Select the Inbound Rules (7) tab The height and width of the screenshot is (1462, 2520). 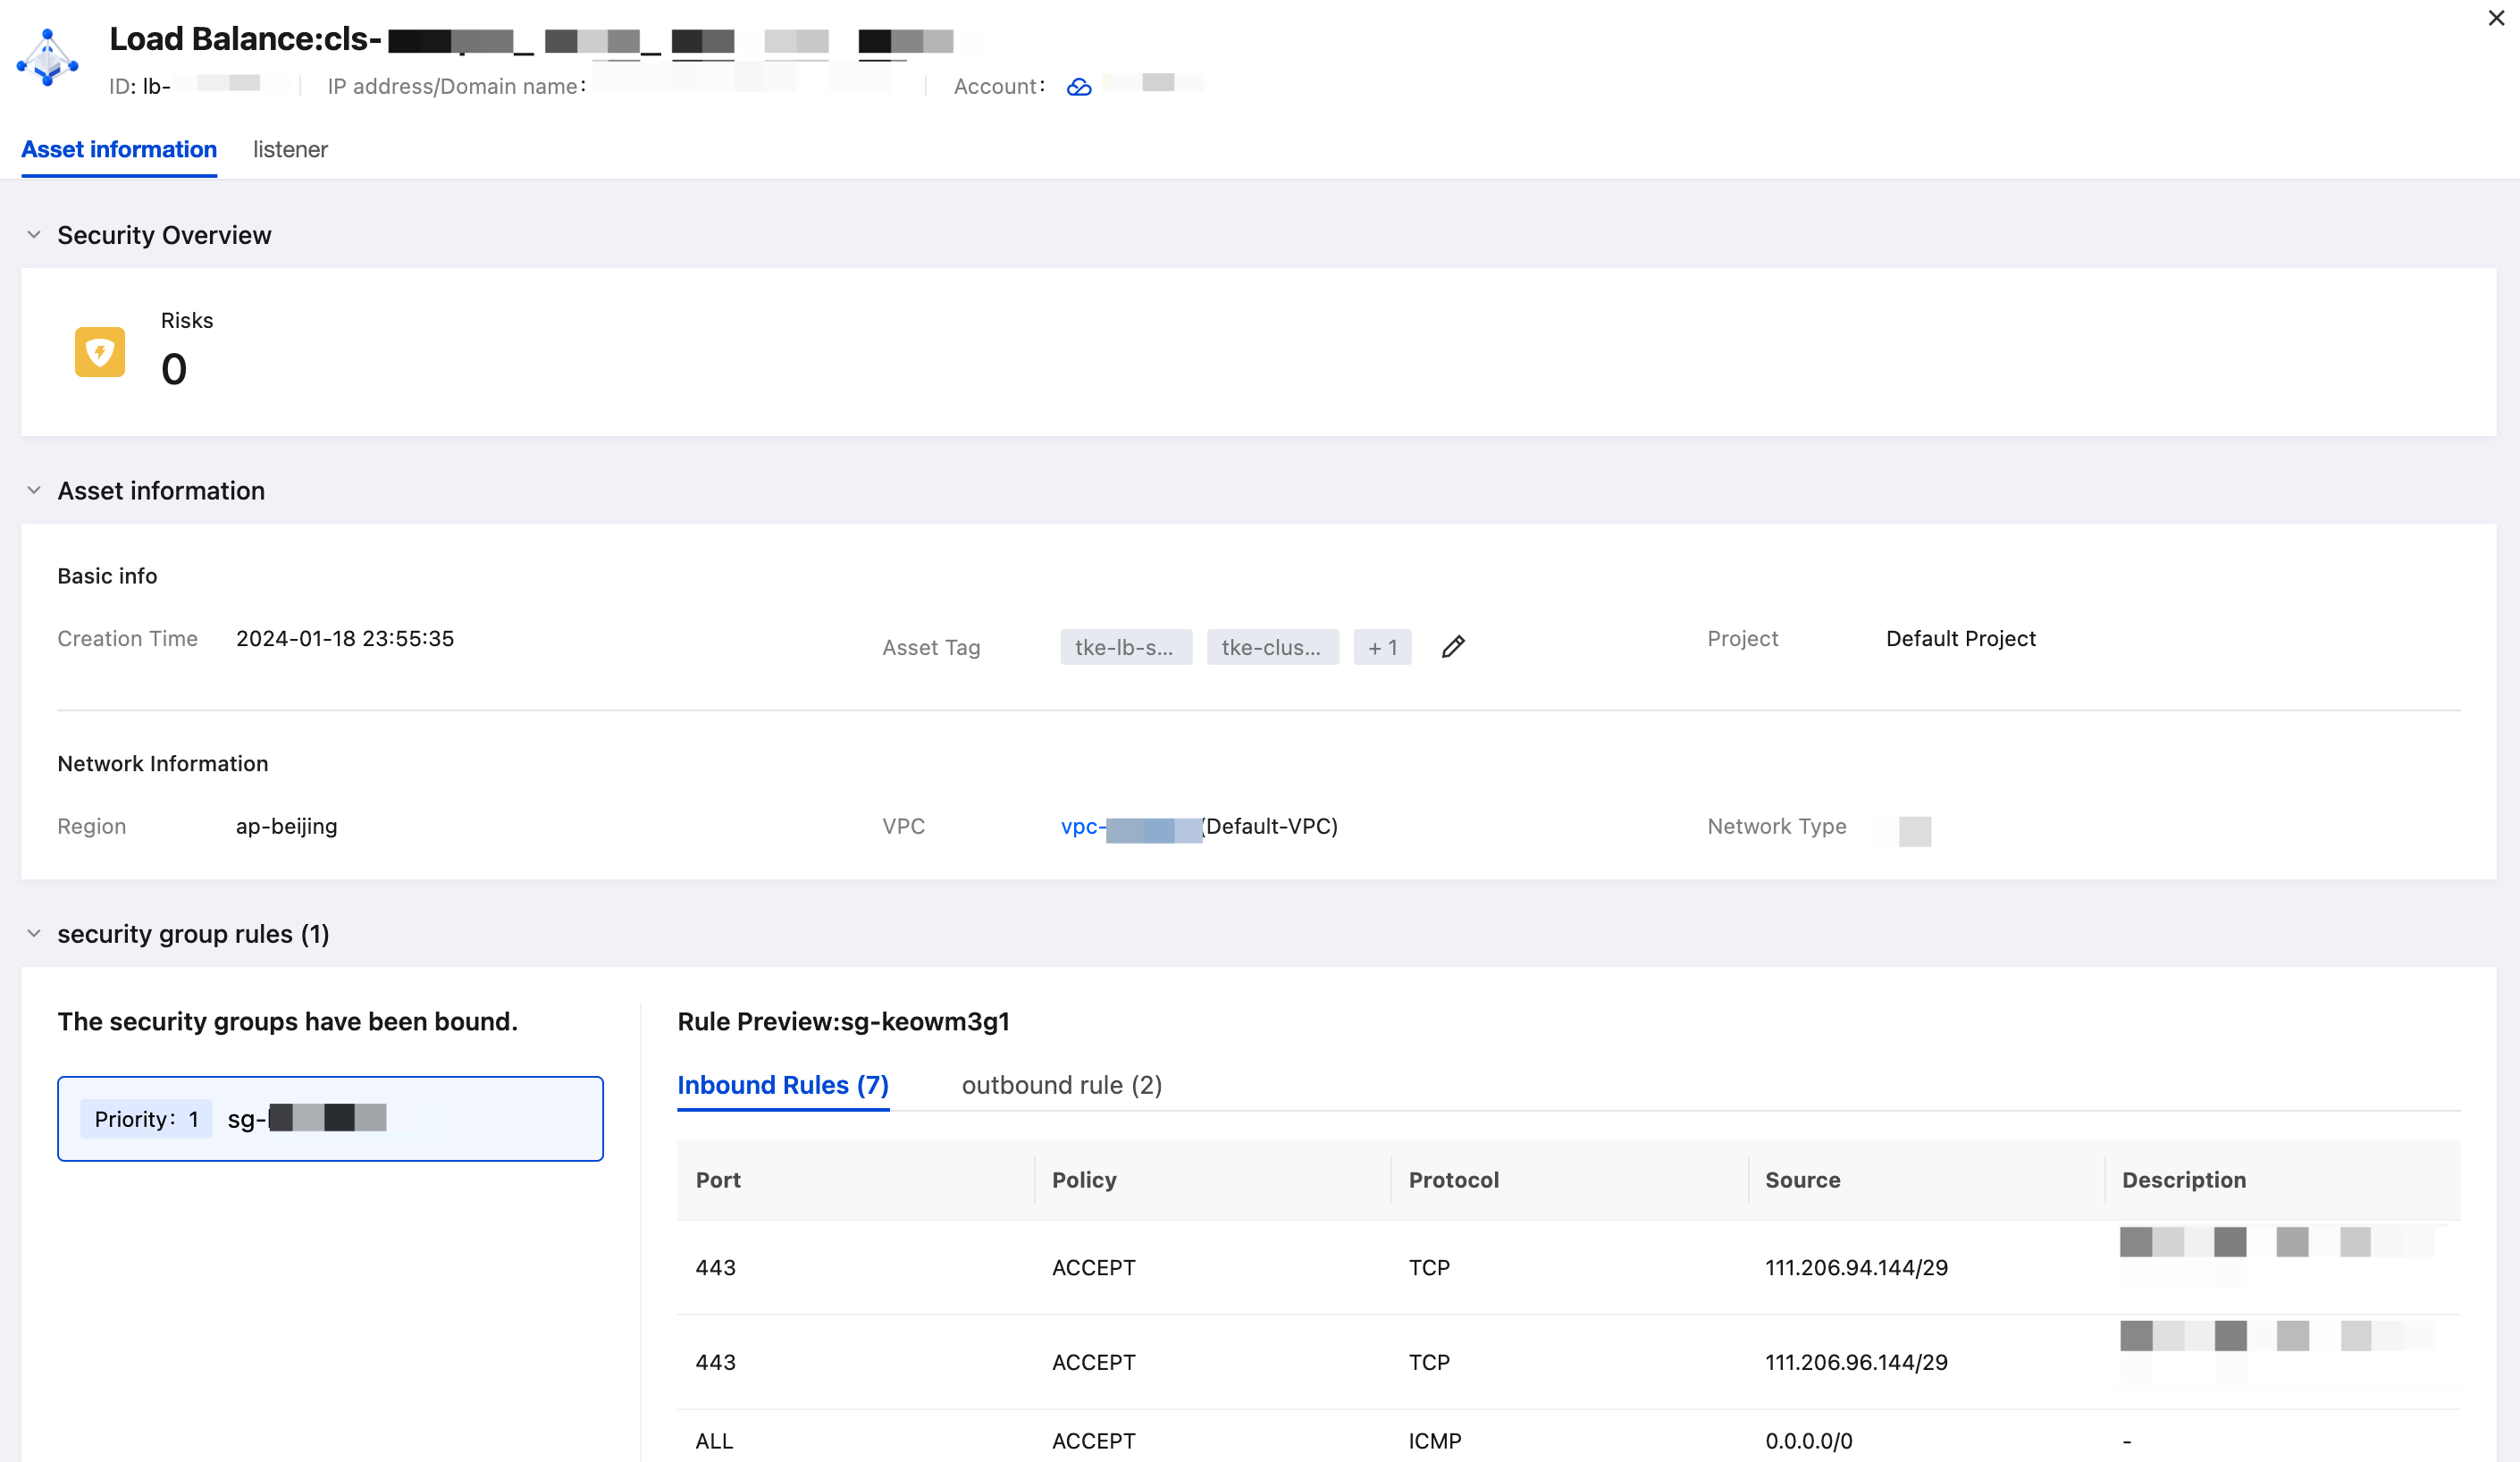783,1085
